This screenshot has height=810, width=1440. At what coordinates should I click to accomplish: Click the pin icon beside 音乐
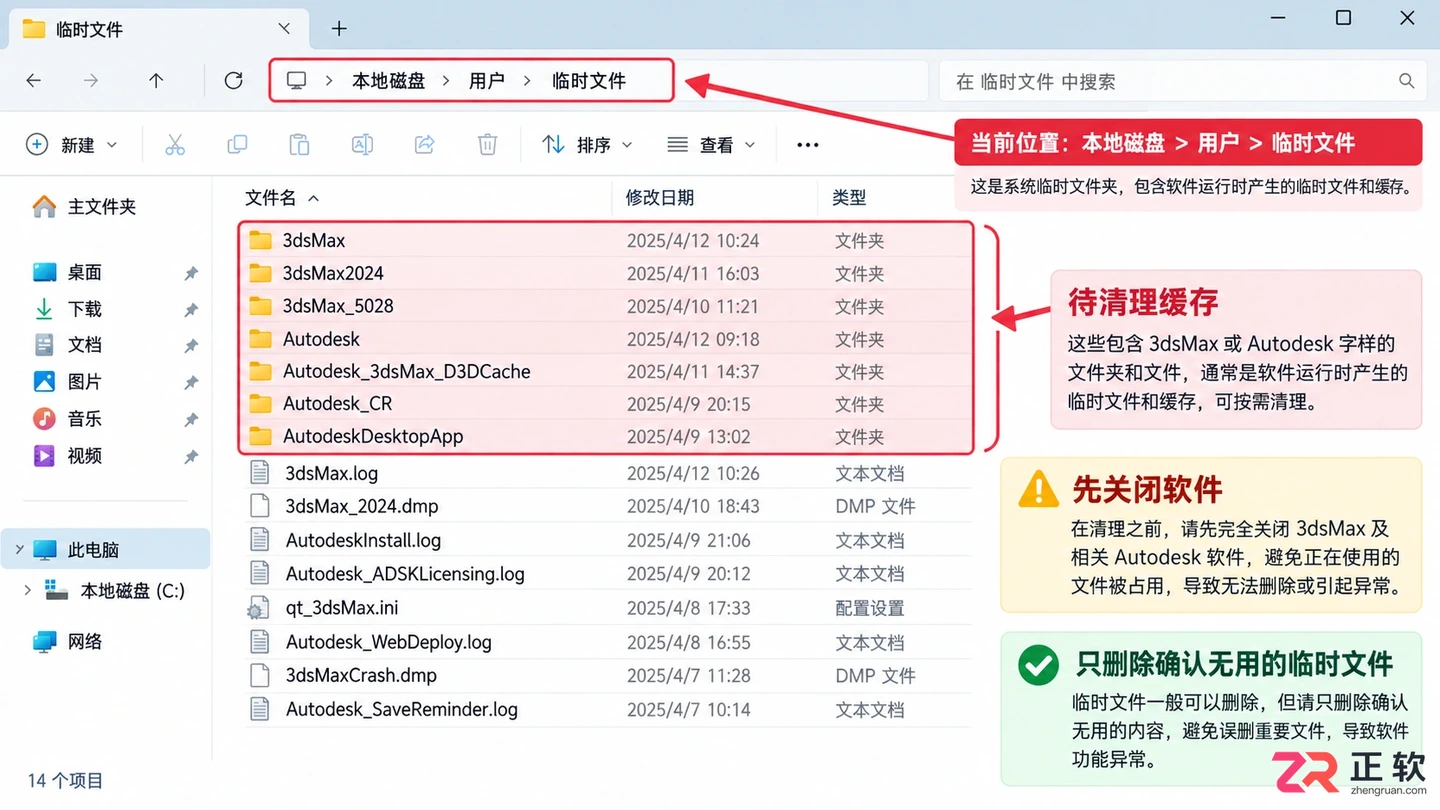(191, 420)
